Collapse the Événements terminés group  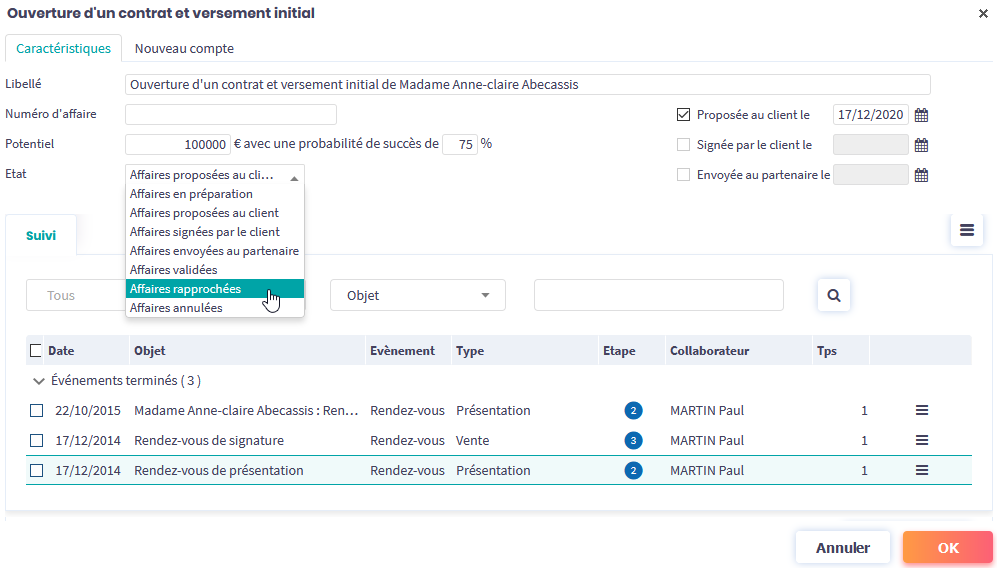point(39,381)
